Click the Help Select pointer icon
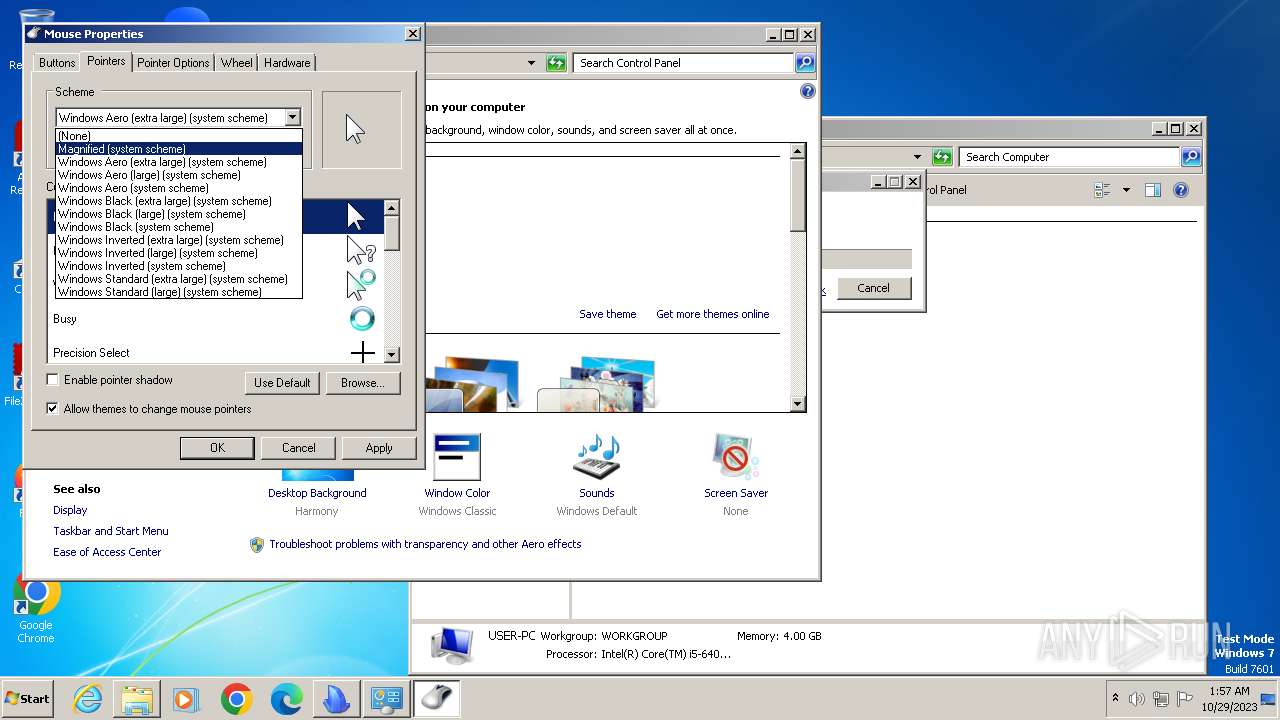Image resolution: width=1280 pixels, height=720 pixels. tap(361, 250)
